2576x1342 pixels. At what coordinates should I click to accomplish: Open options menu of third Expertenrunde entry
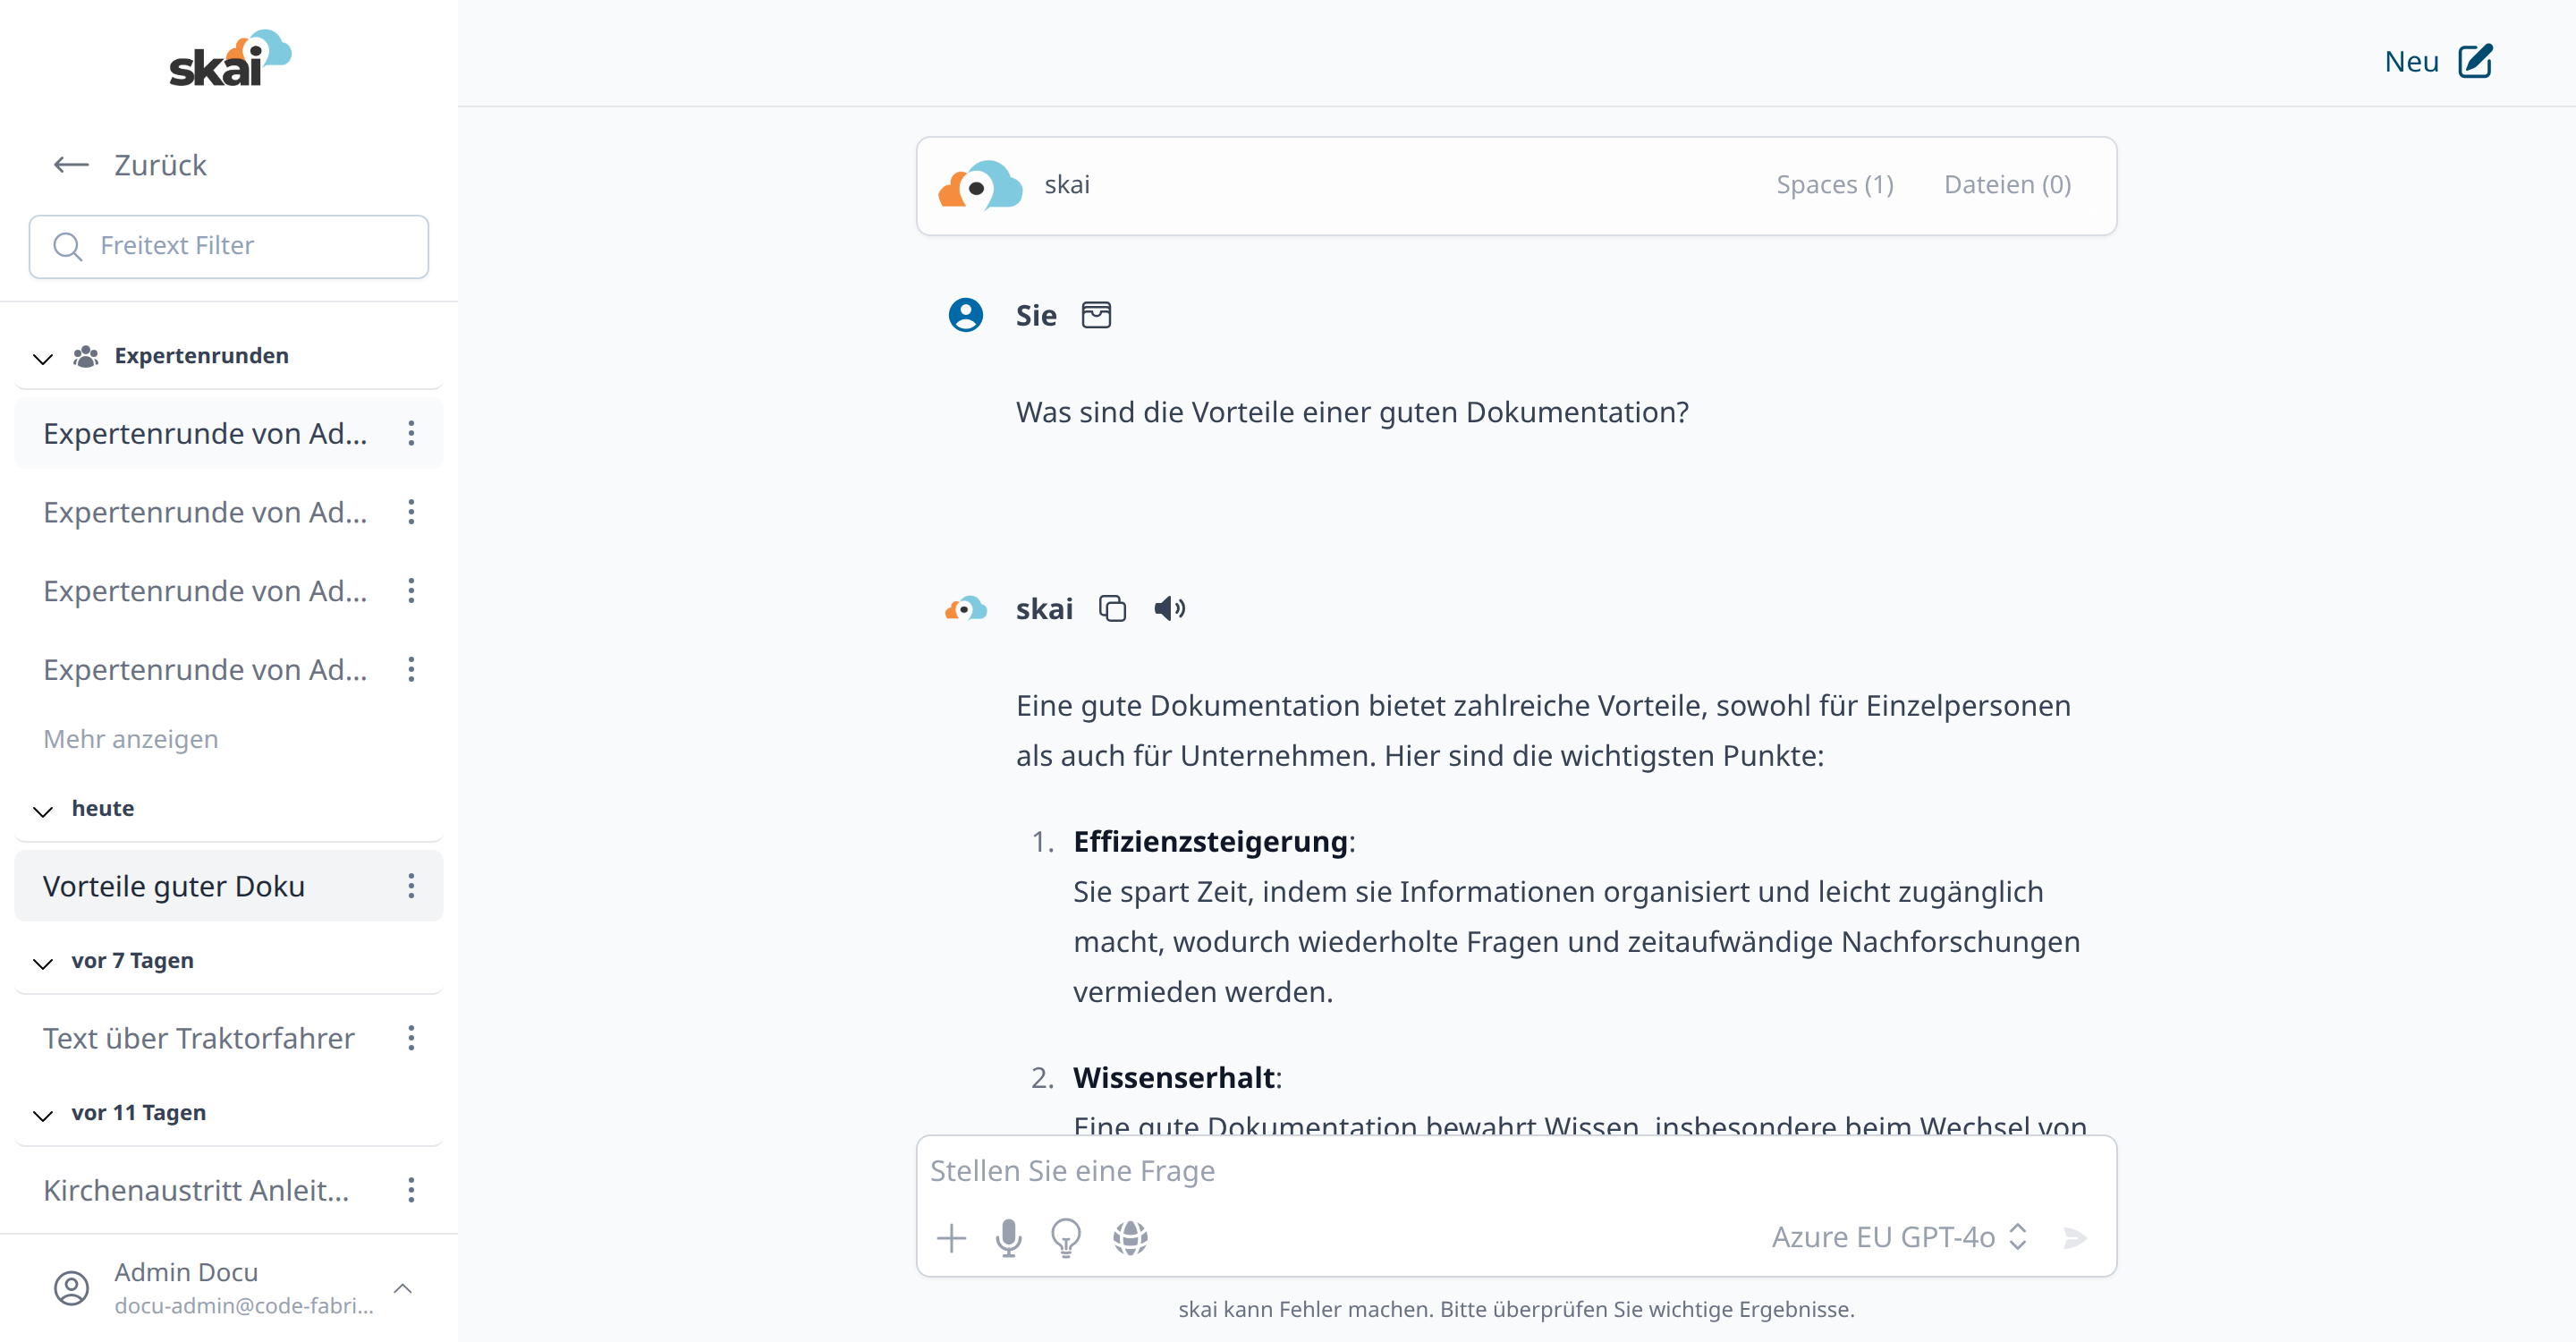[411, 591]
